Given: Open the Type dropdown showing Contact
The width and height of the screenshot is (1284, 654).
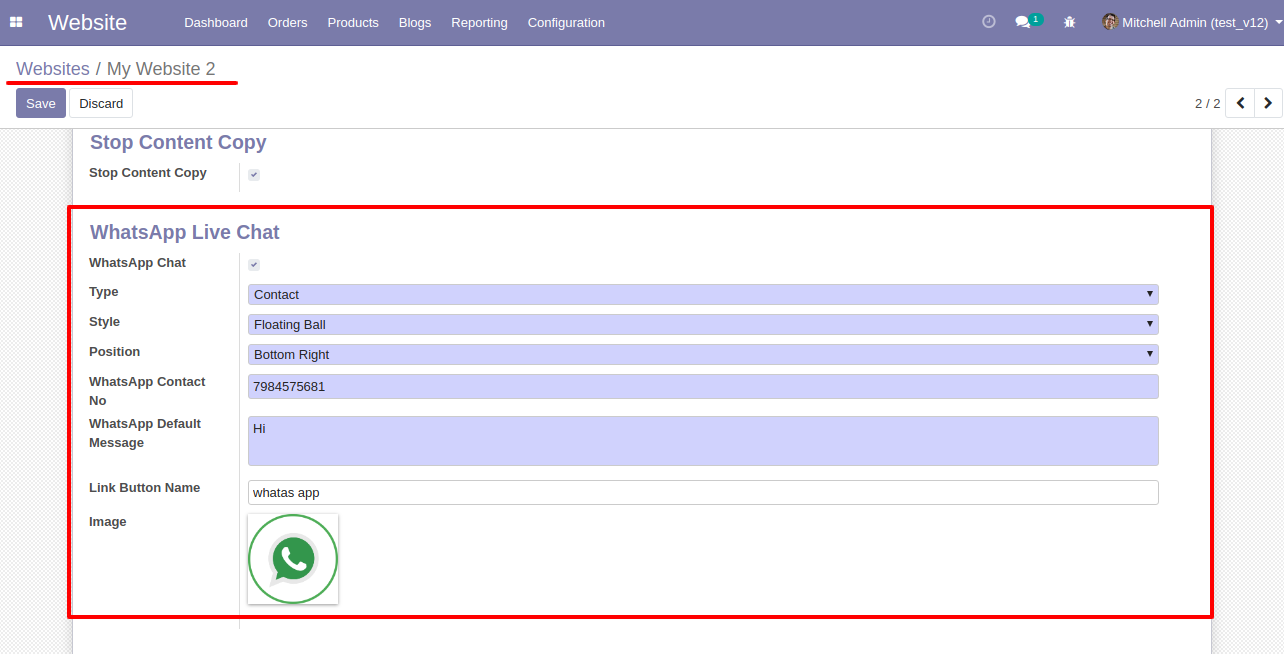Looking at the screenshot, I should (703, 294).
